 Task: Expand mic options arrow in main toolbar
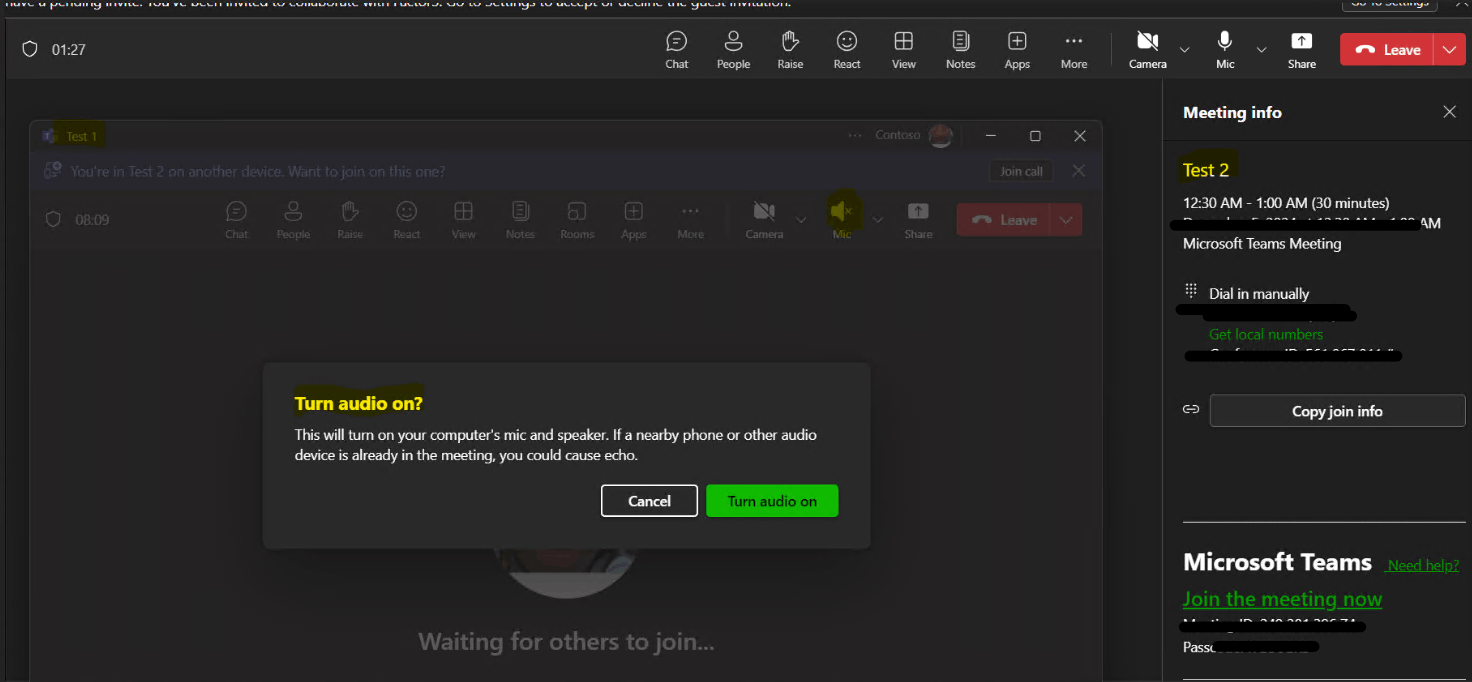(1261, 50)
